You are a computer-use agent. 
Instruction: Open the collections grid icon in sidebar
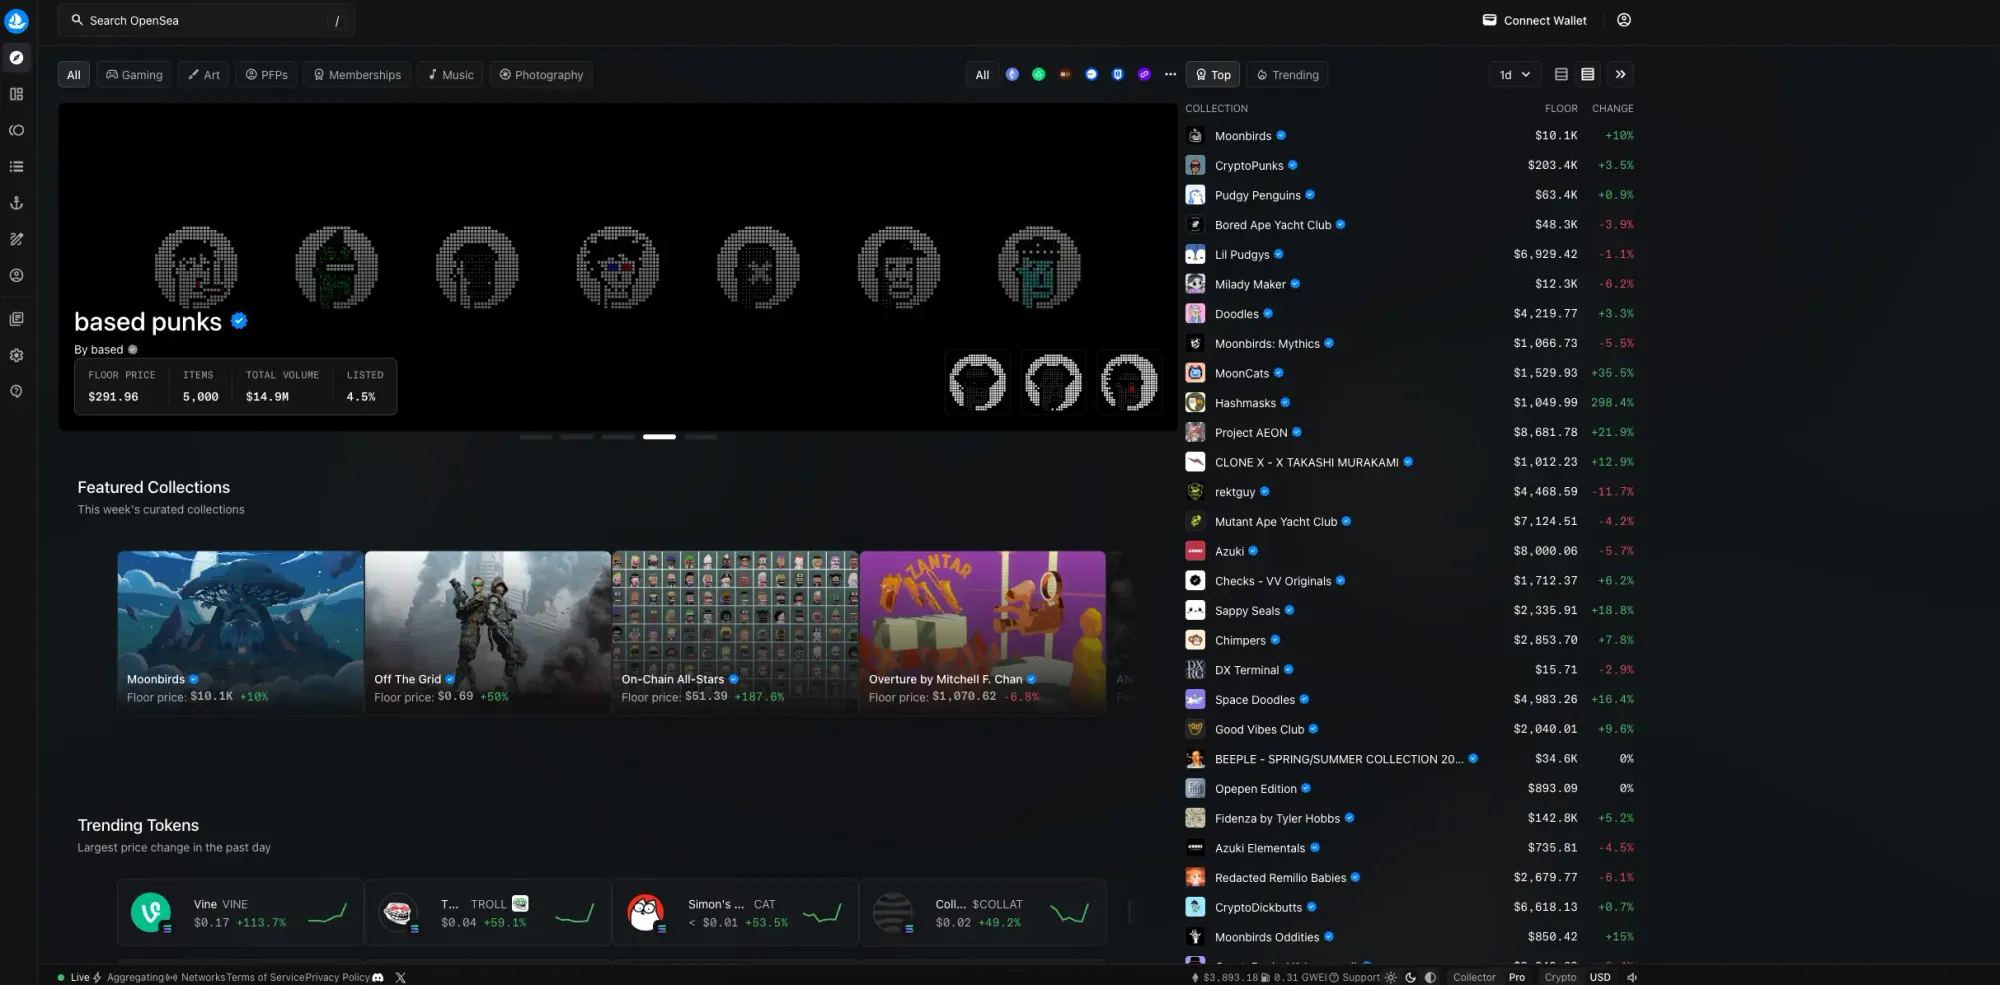[16, 94]
